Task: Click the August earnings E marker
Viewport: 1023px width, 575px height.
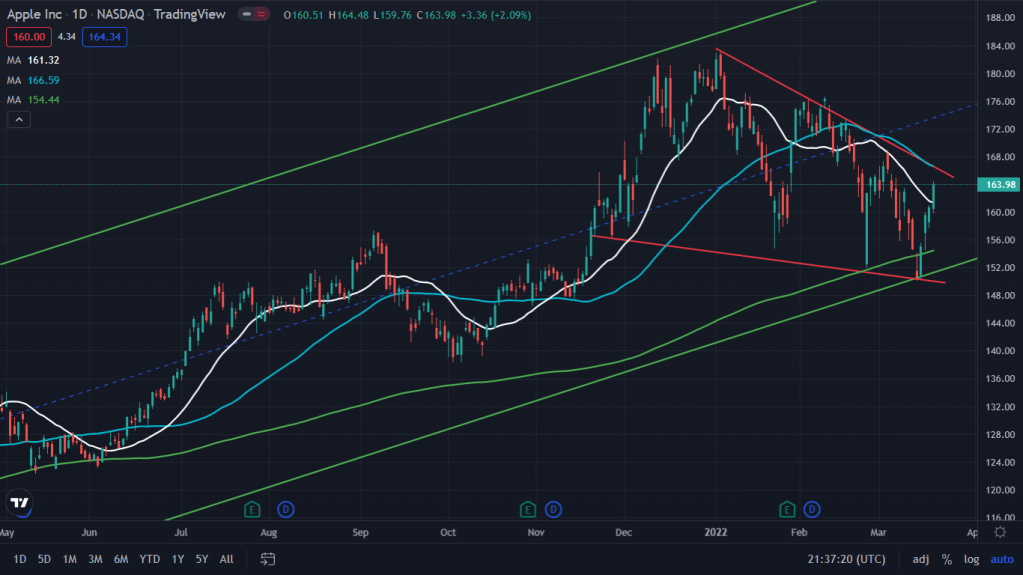Action: (x=254, y=509)
